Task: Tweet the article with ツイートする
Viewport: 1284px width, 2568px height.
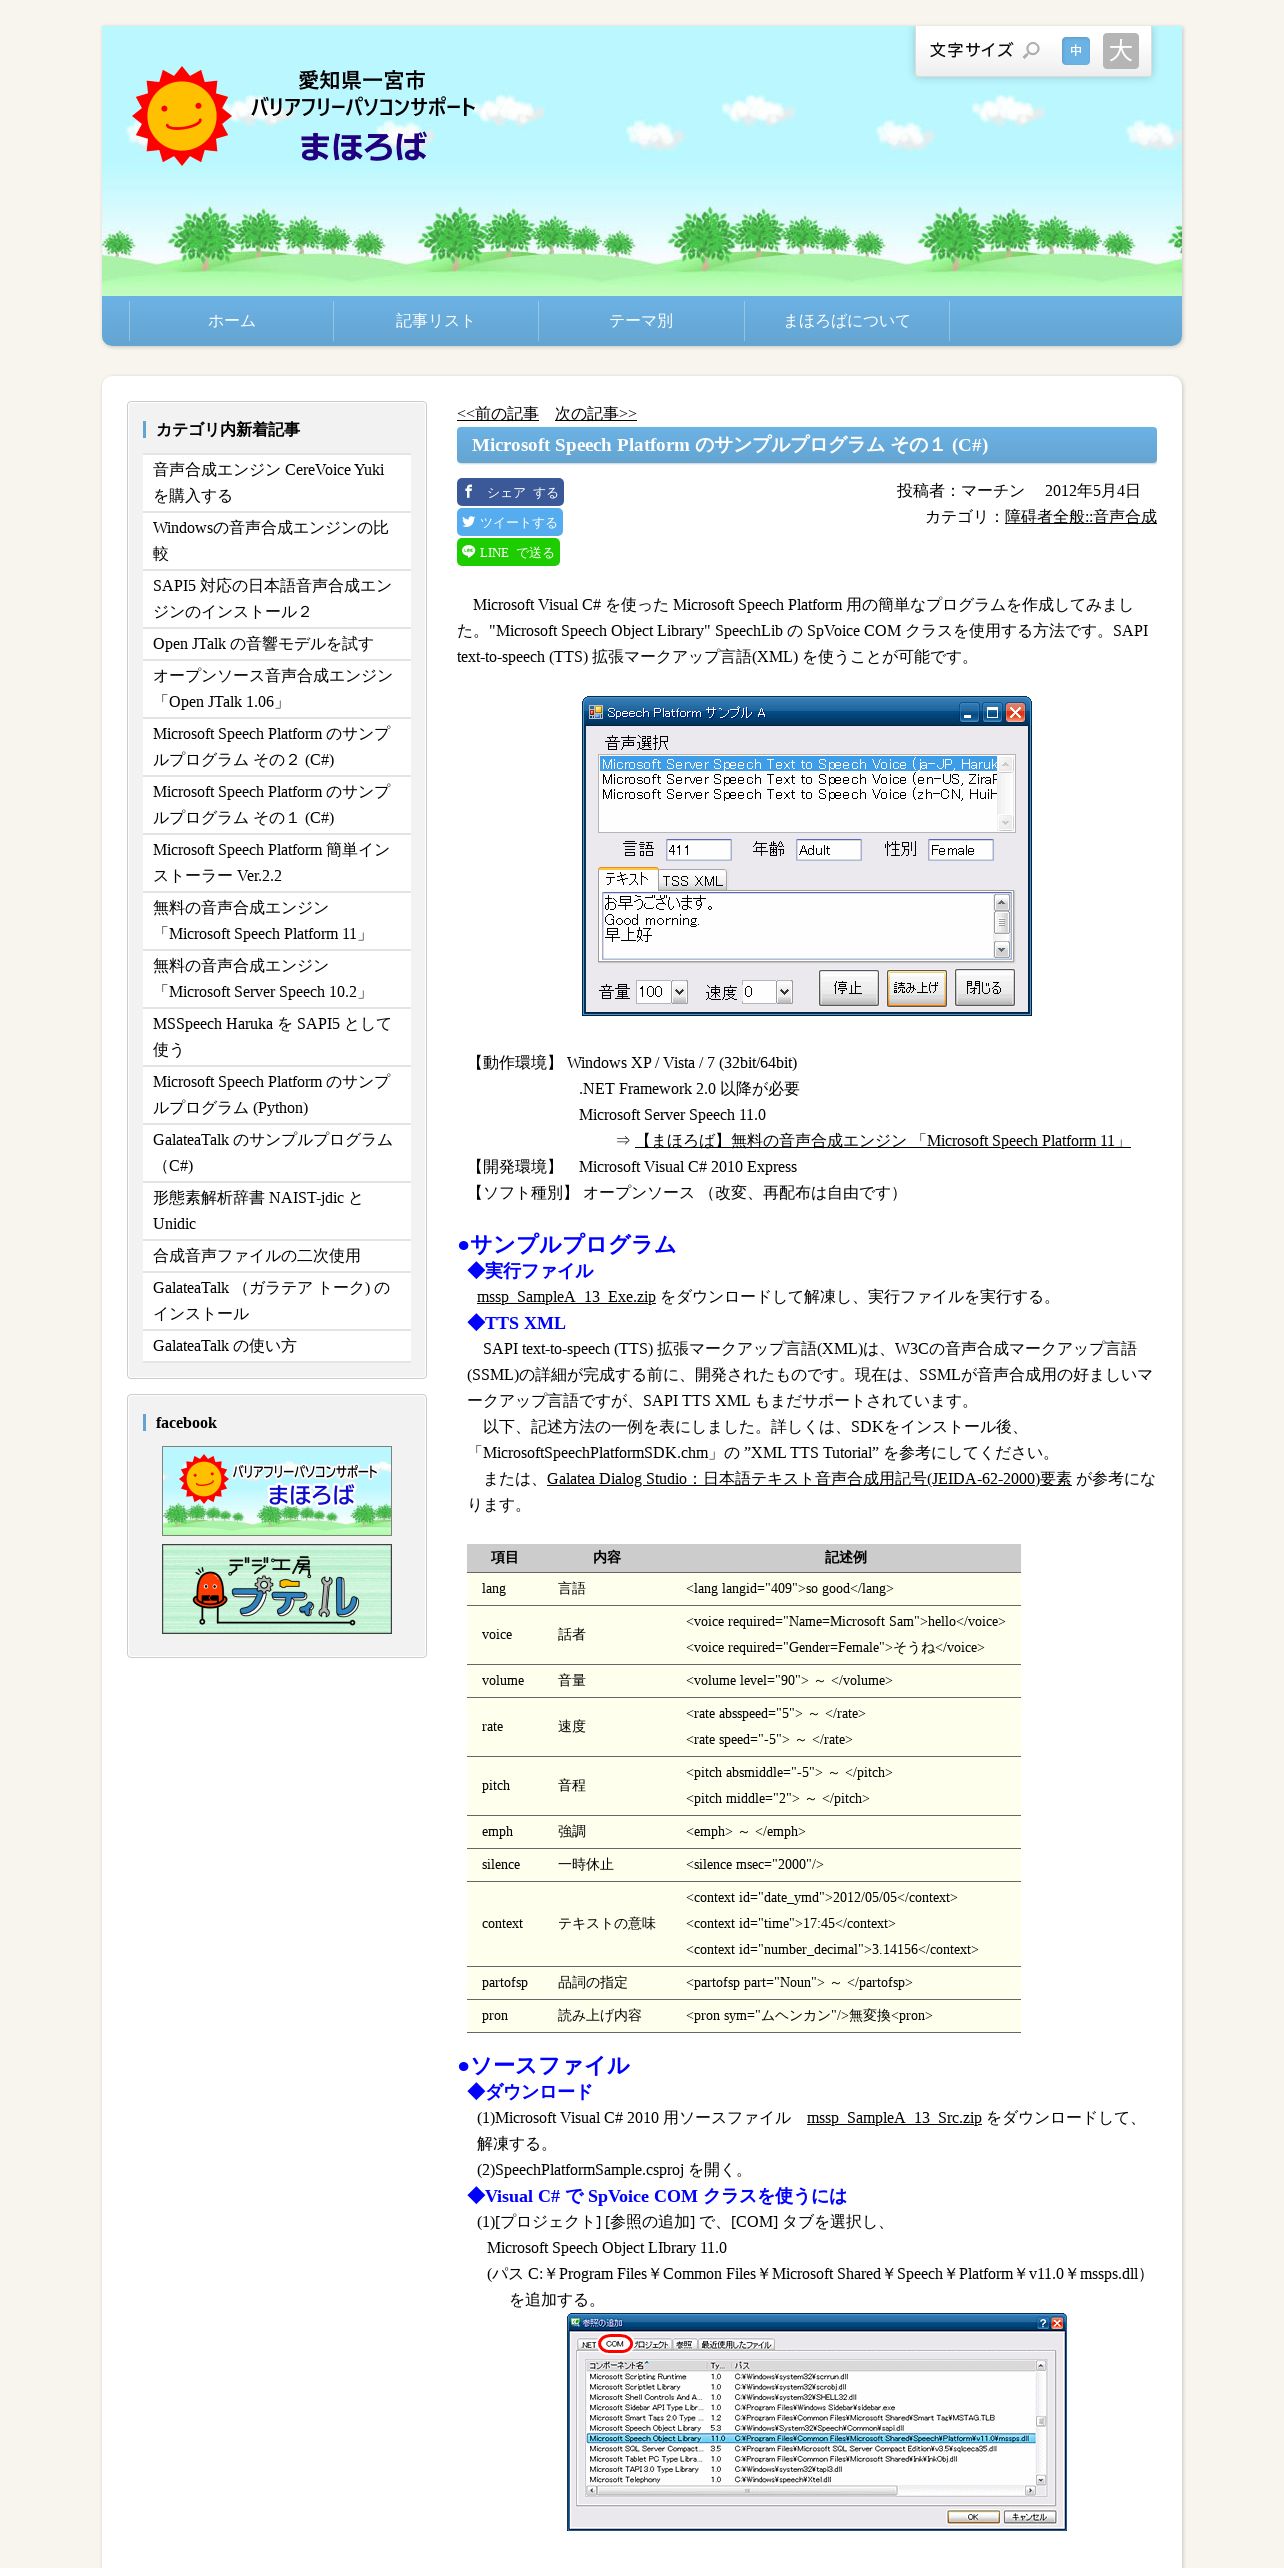Action: tap(510, 522)
